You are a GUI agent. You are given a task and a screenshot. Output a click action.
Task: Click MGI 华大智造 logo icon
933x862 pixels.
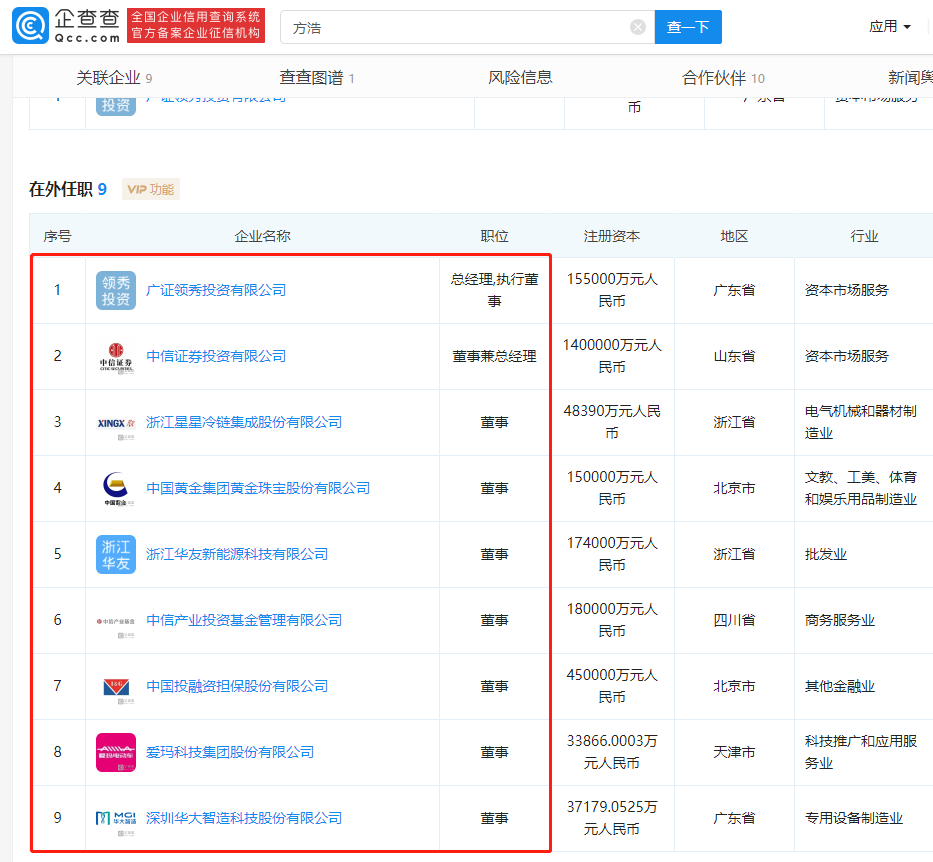pos(116,819)
